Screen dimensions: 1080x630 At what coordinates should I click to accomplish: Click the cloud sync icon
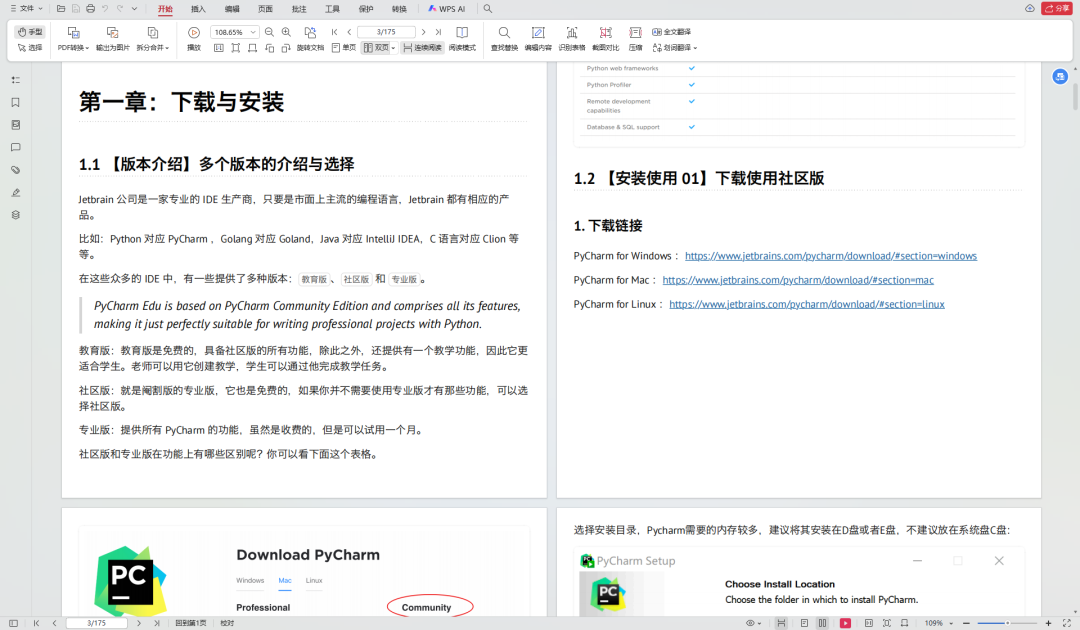(1030, 8)
